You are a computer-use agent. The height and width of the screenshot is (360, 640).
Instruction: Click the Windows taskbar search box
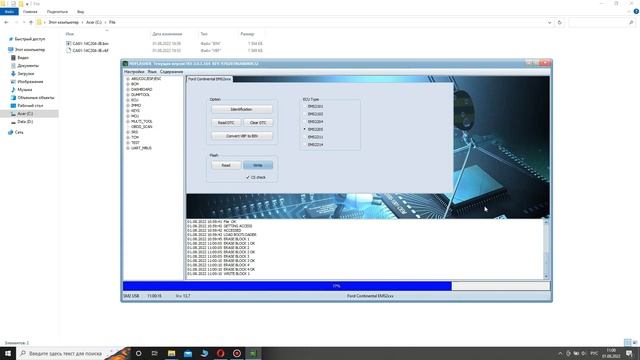65,353
